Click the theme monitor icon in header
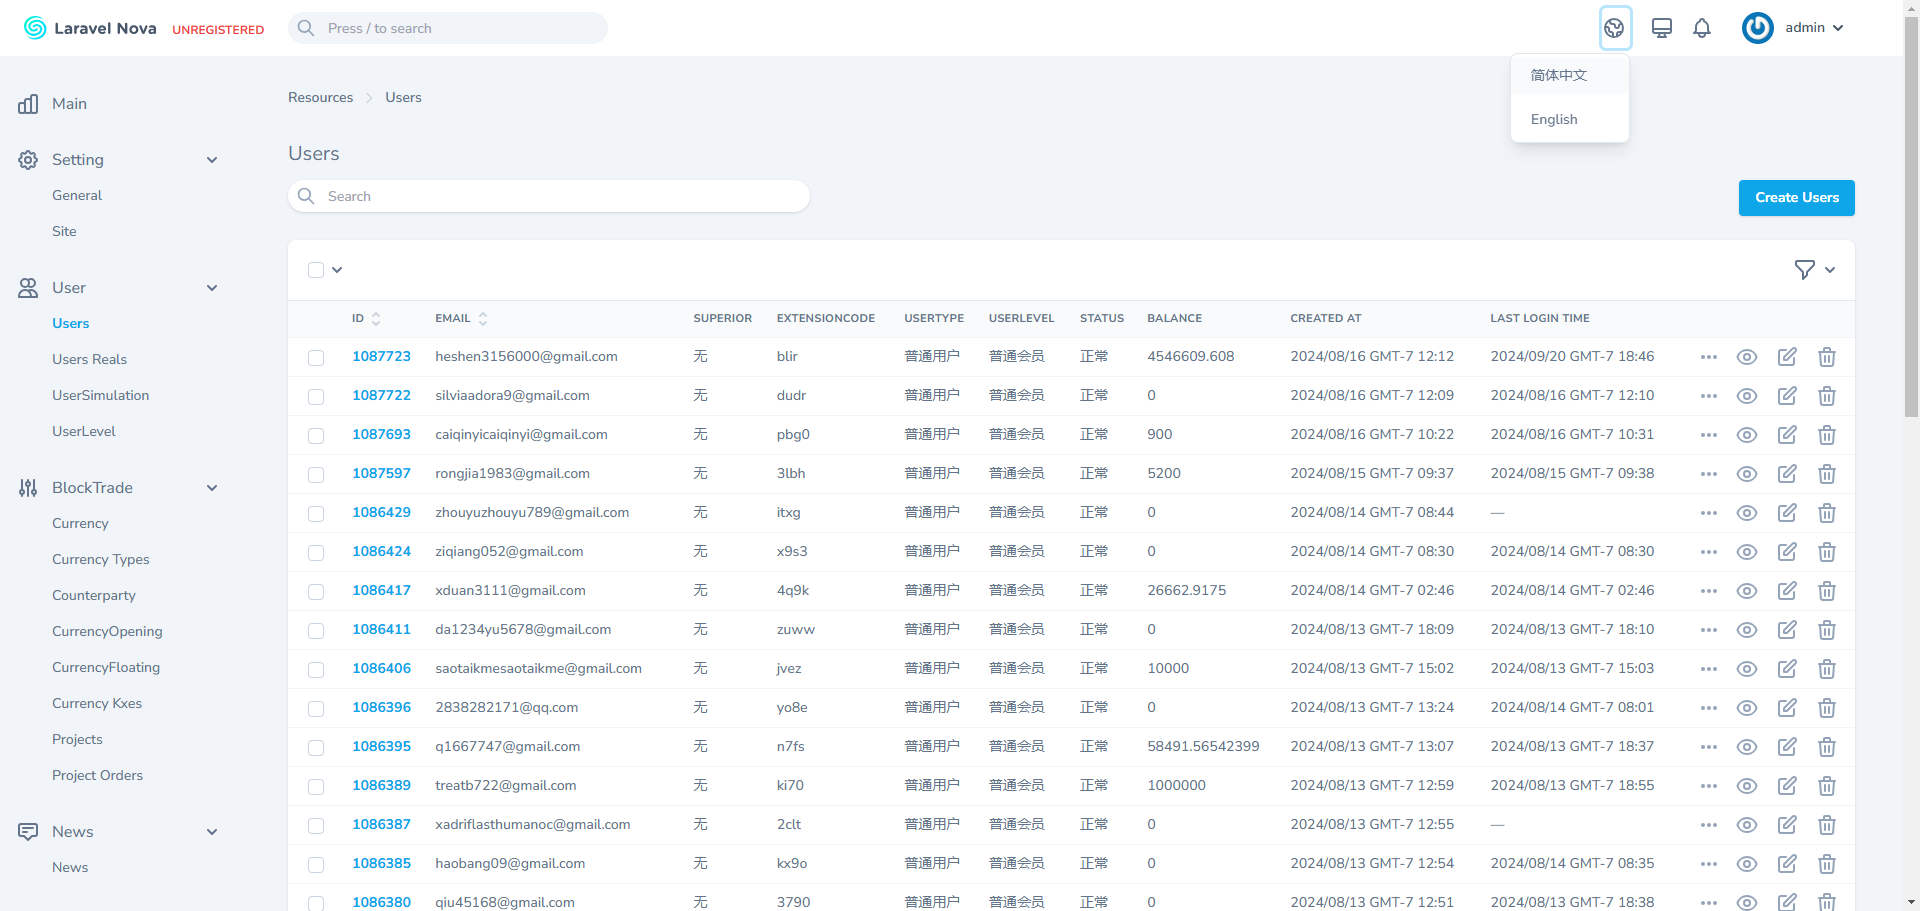This screenshot has height=911, width=1920. coord(1661,28)
